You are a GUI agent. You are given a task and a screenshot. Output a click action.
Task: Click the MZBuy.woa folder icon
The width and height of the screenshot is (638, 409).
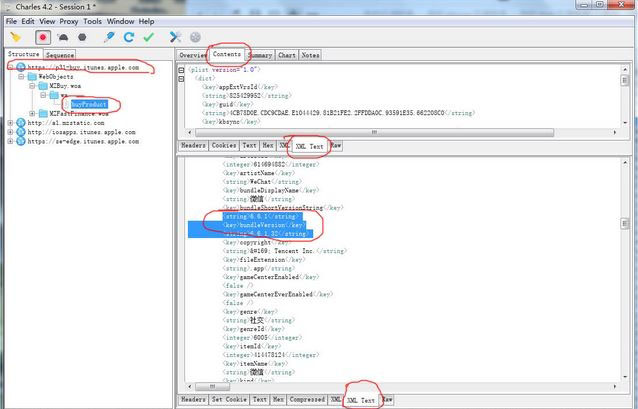[43, 86]
